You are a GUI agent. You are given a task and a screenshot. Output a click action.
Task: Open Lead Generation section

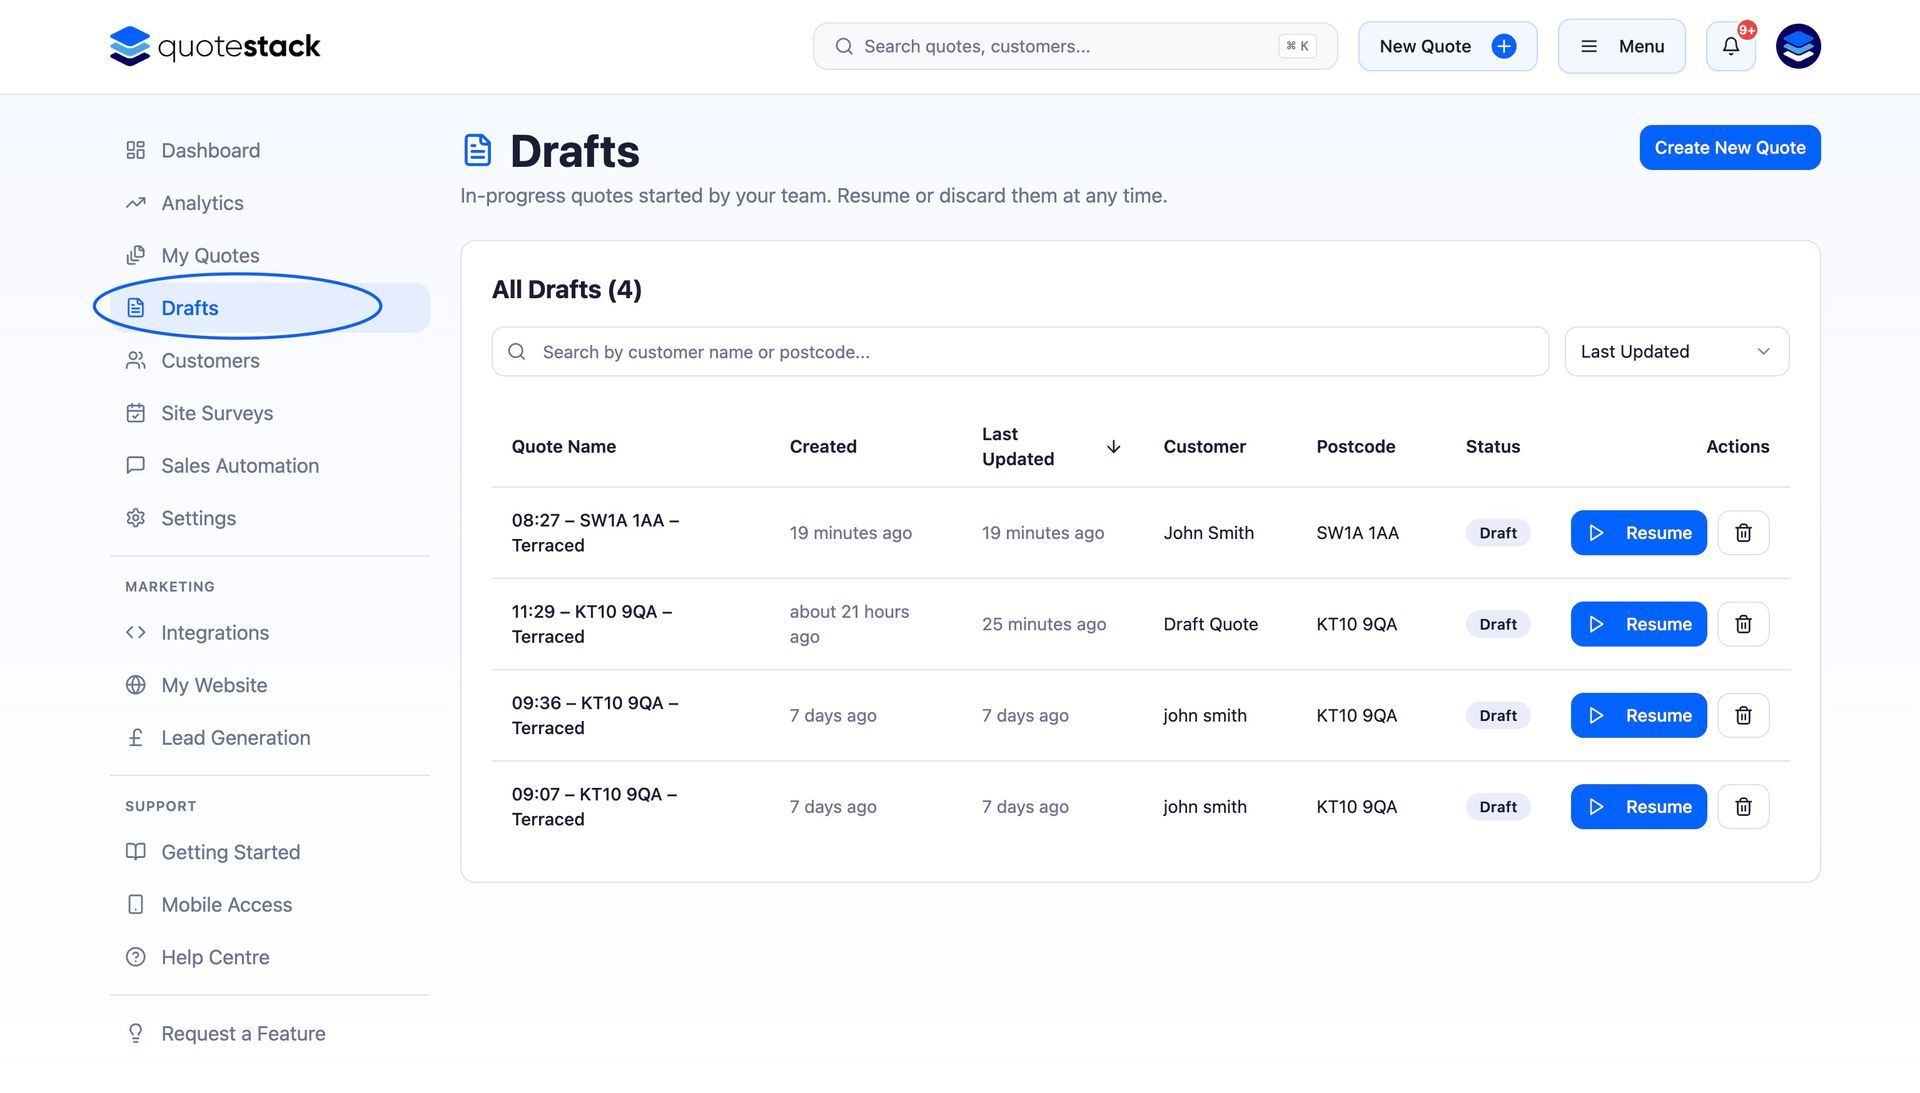point(235,738)
